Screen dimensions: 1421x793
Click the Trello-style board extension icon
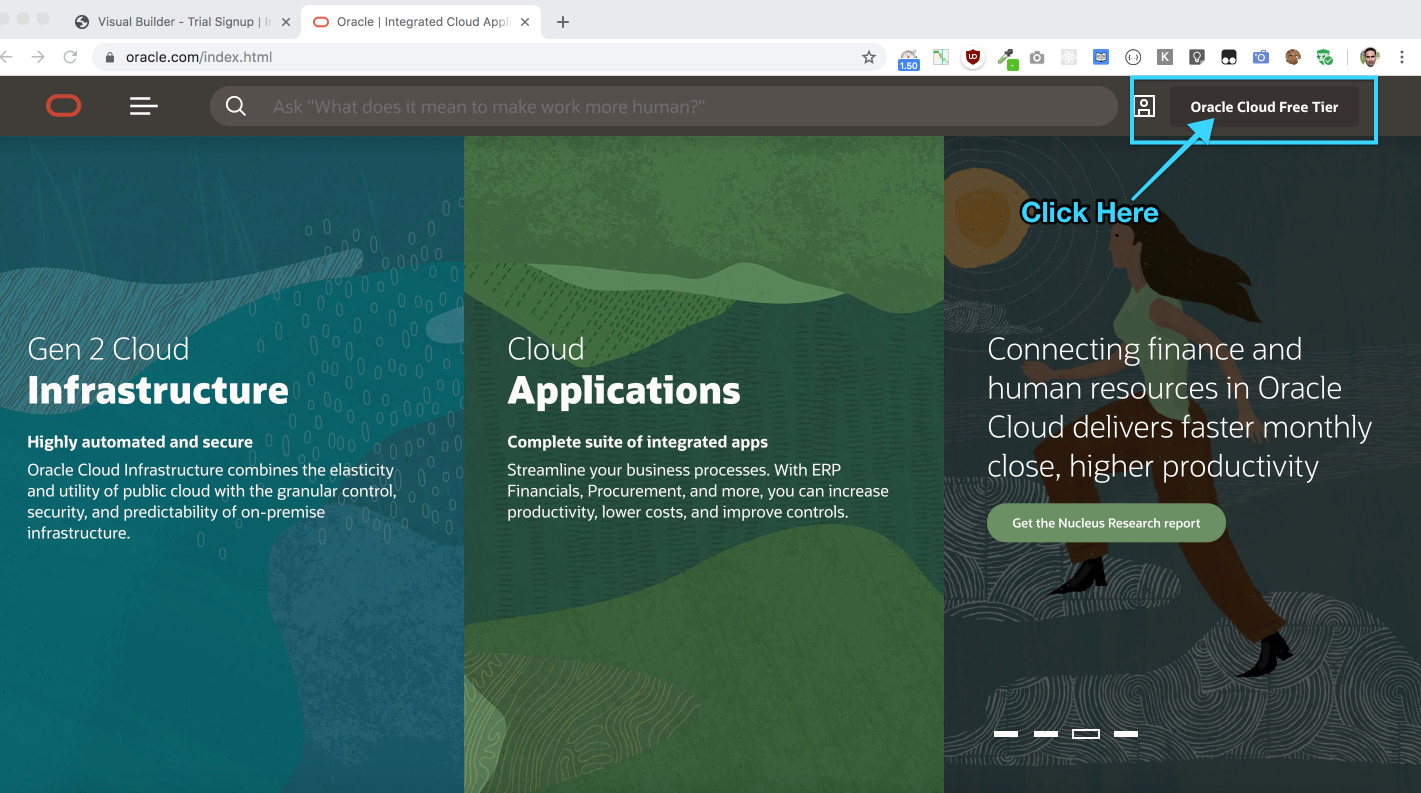(941, 58)
